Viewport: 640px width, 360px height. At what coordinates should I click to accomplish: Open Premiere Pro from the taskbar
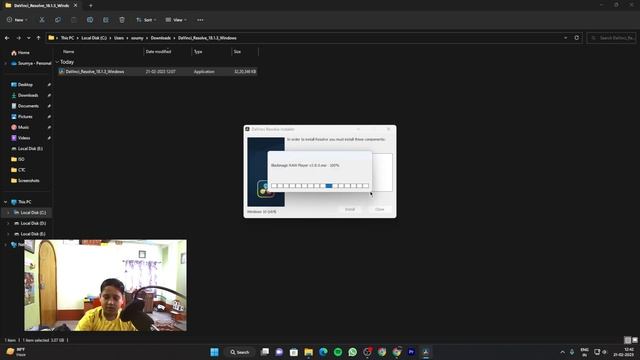411,352
